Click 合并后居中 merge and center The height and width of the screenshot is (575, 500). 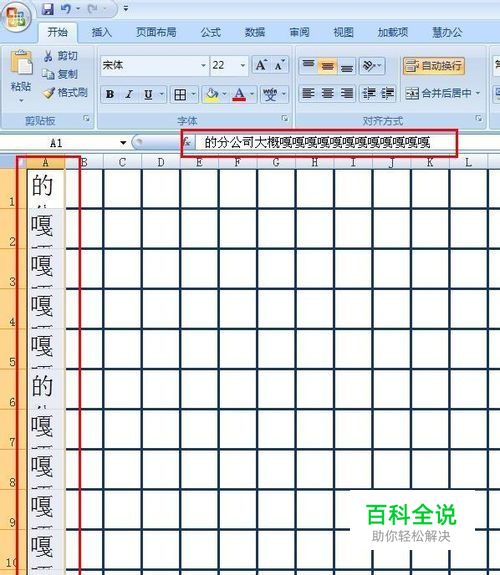438,94
